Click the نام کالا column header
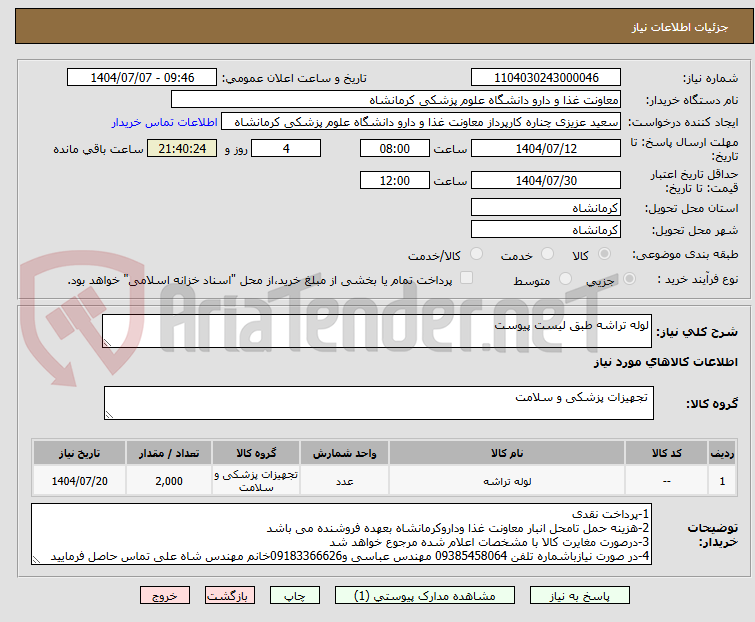This screenshot has height=622, width=755. point(507,453)
